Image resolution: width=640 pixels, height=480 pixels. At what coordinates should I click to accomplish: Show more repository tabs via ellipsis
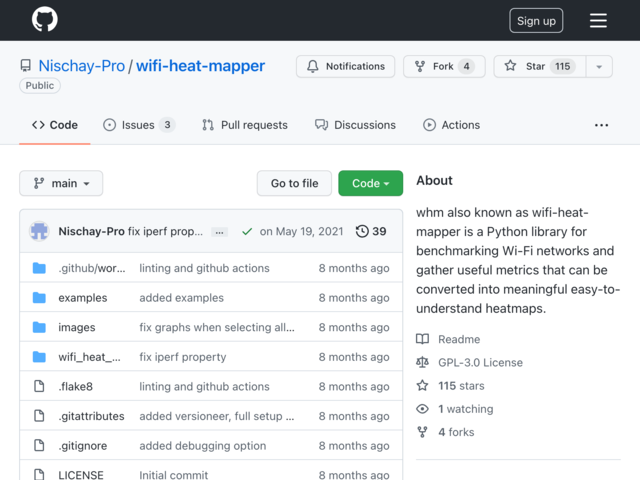coord(601,125)
